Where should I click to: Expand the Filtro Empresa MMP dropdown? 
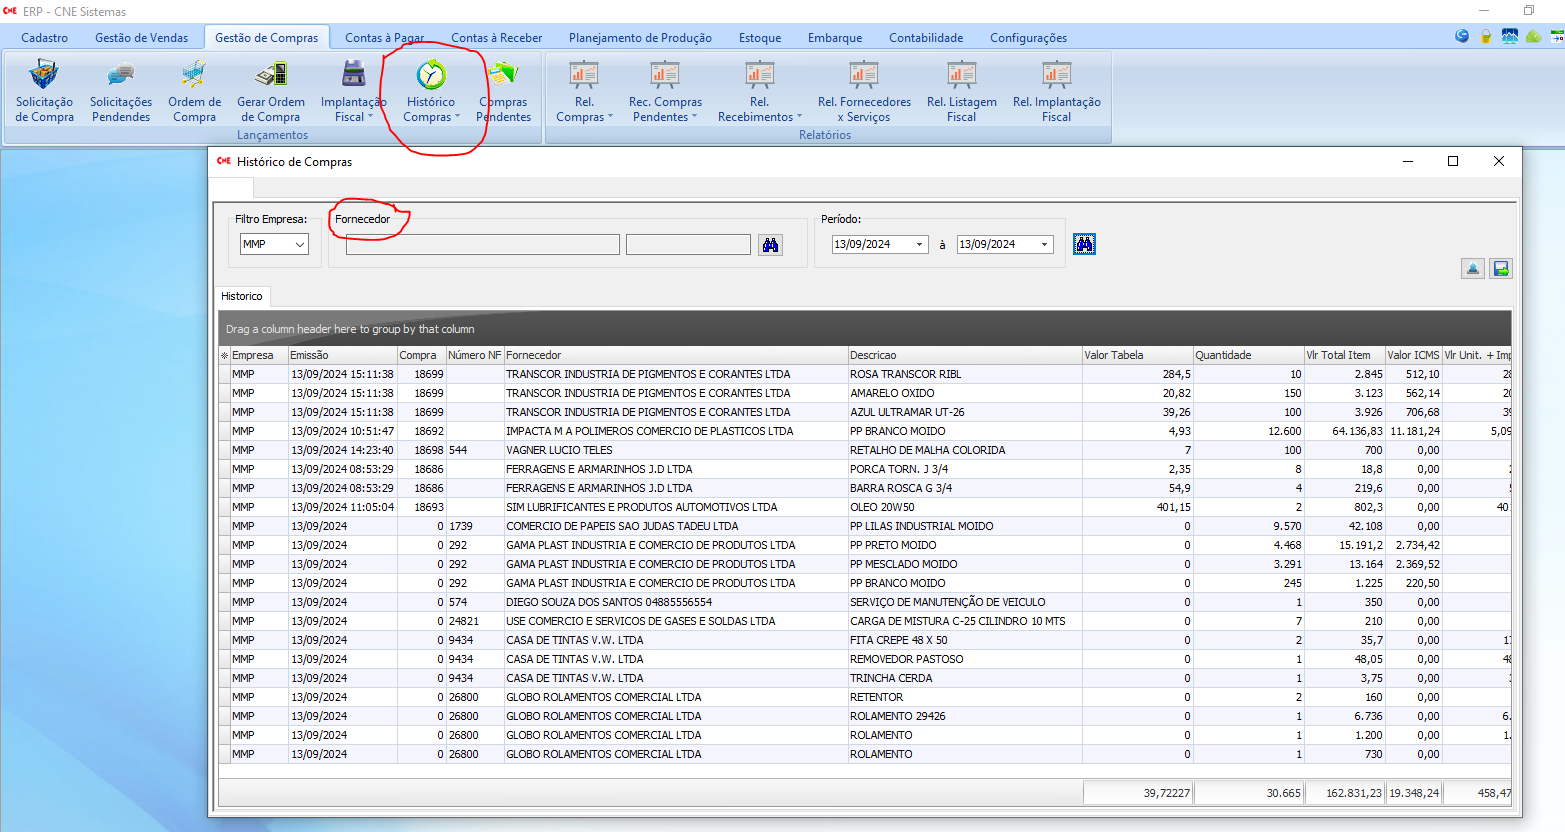299,245
